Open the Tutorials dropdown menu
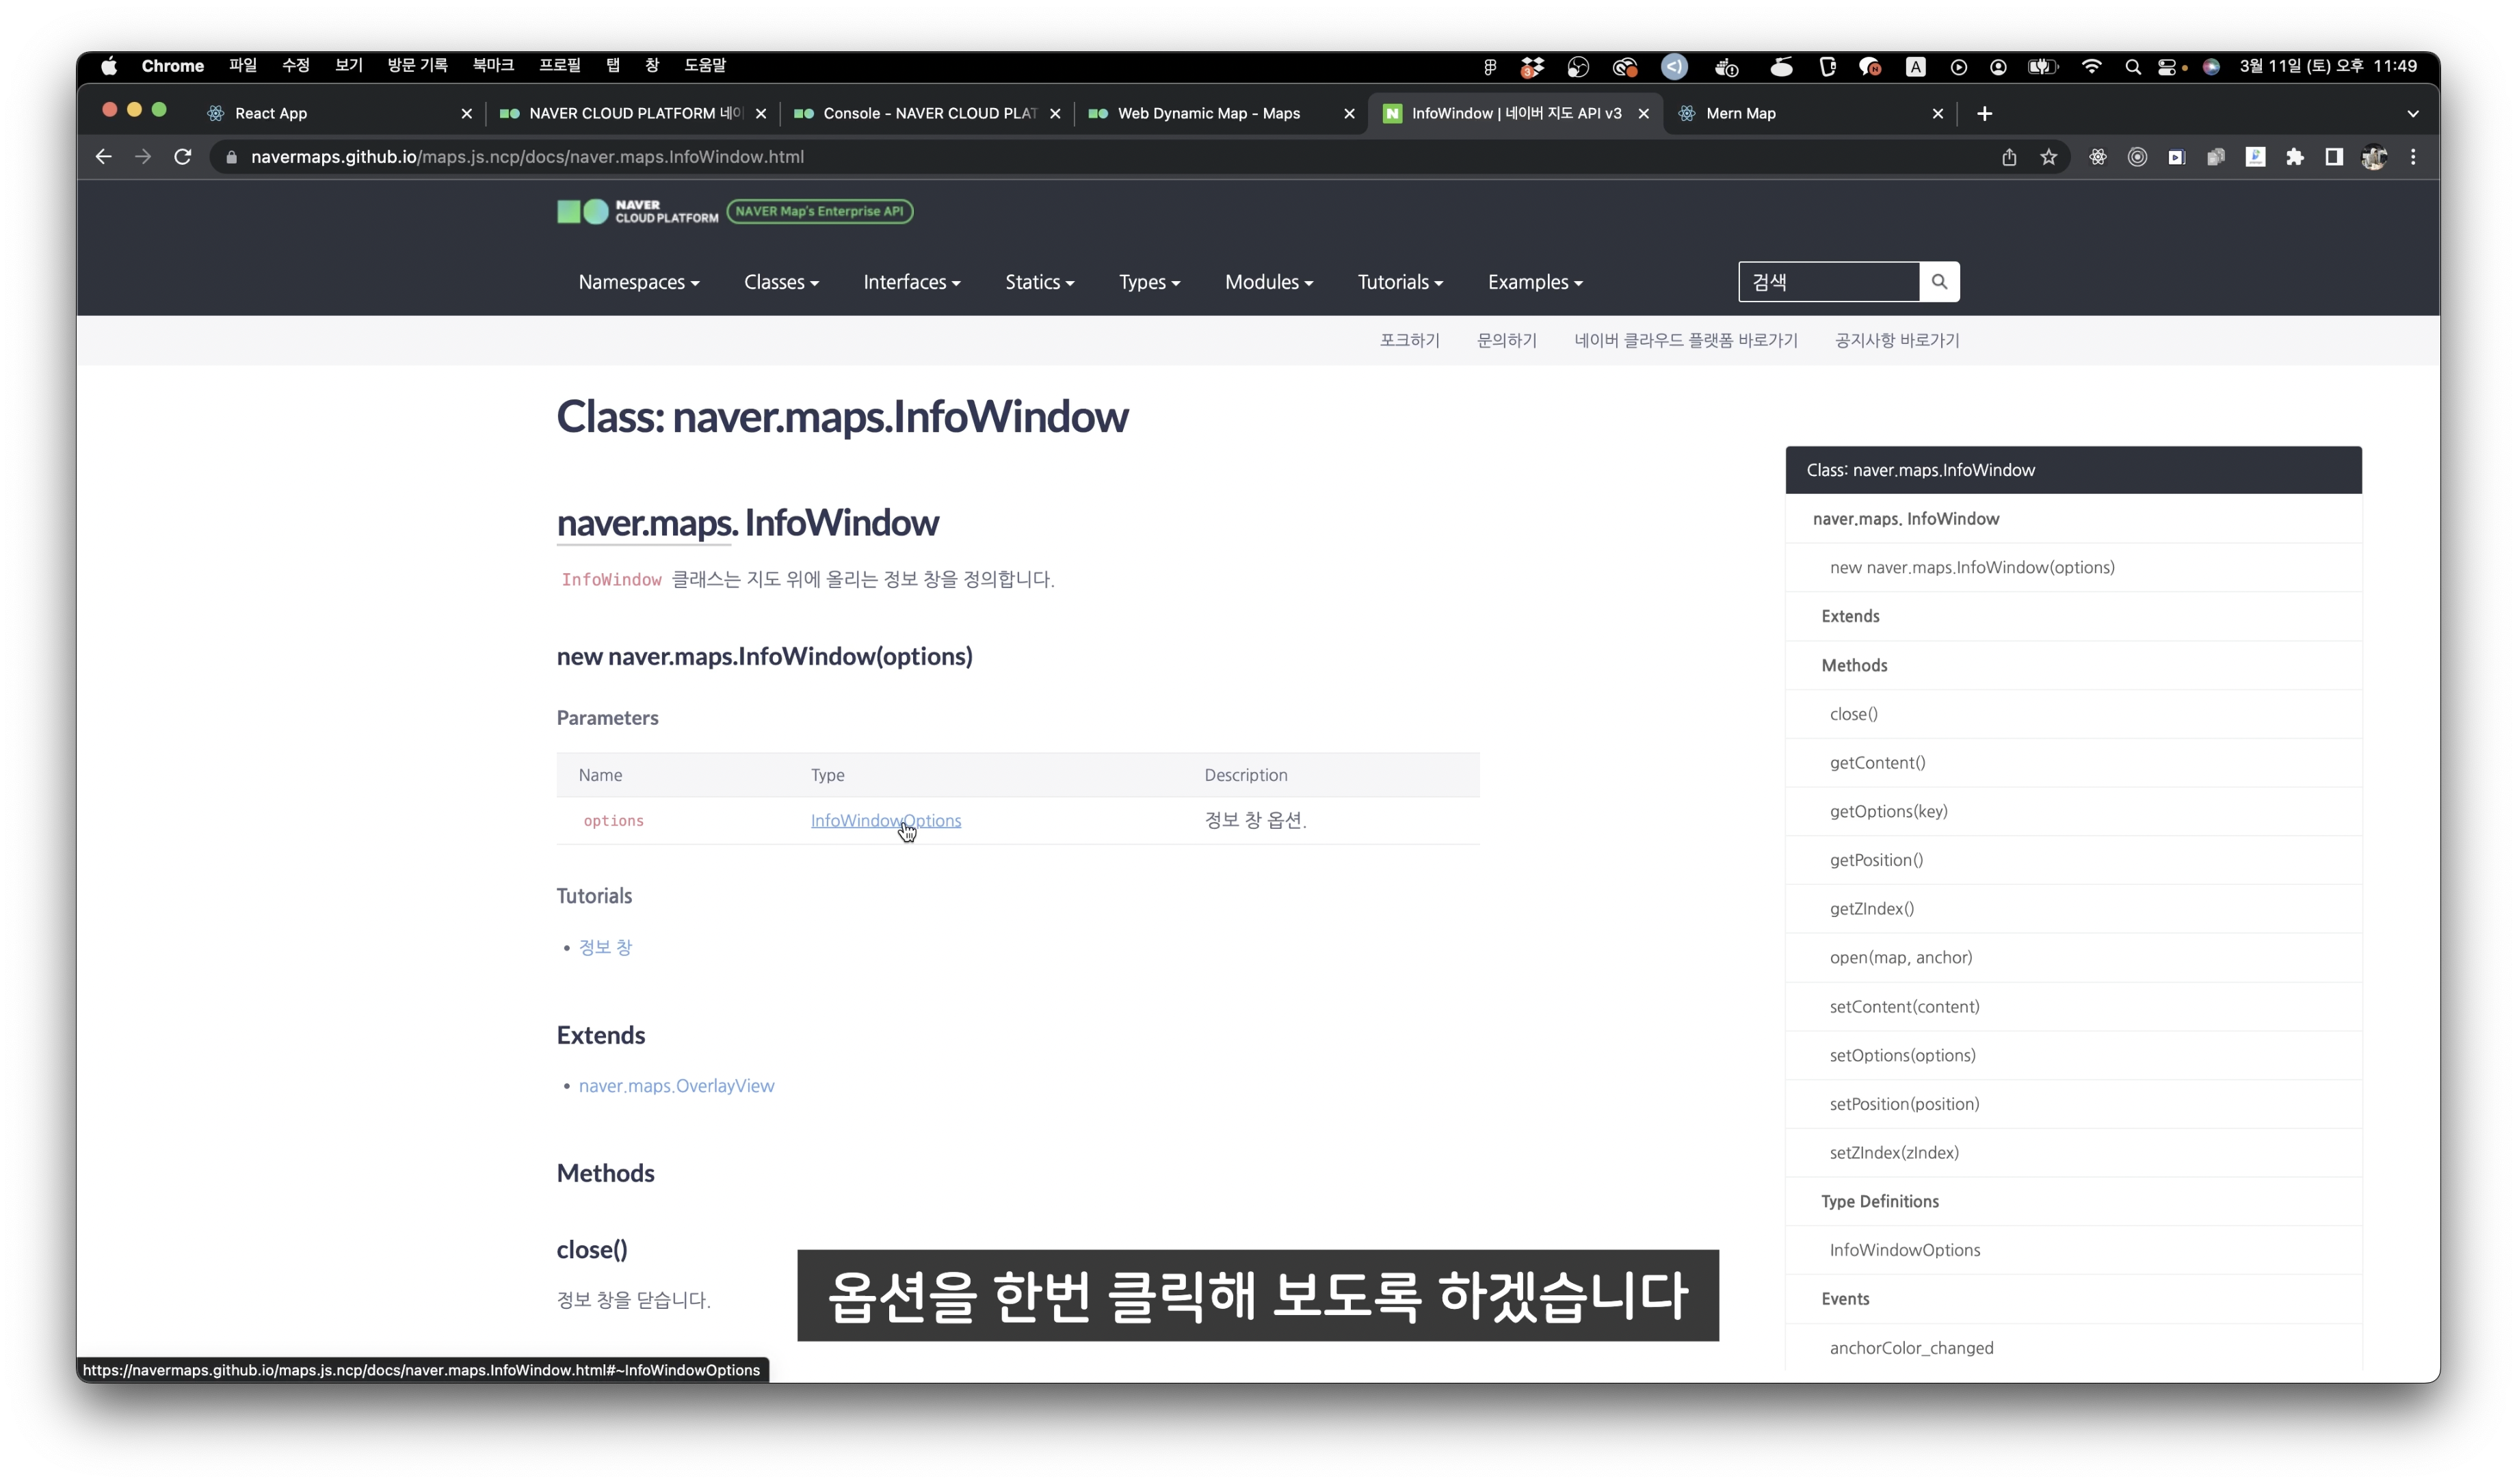 click(1400, 282)
